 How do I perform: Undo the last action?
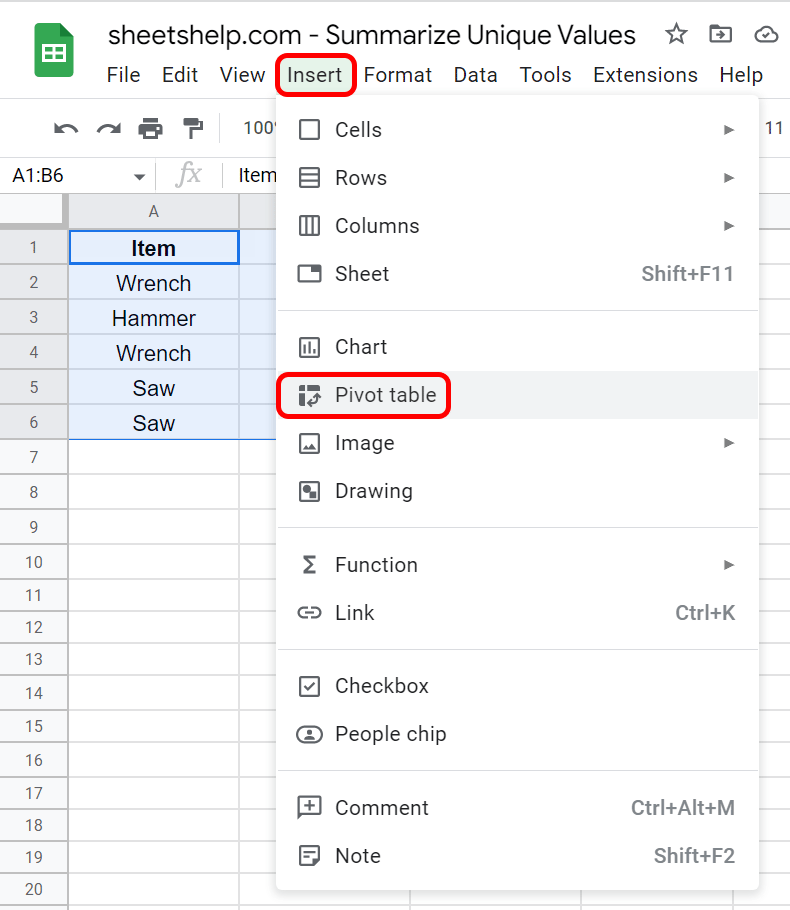pyautogui.click(x=66, y=128)
